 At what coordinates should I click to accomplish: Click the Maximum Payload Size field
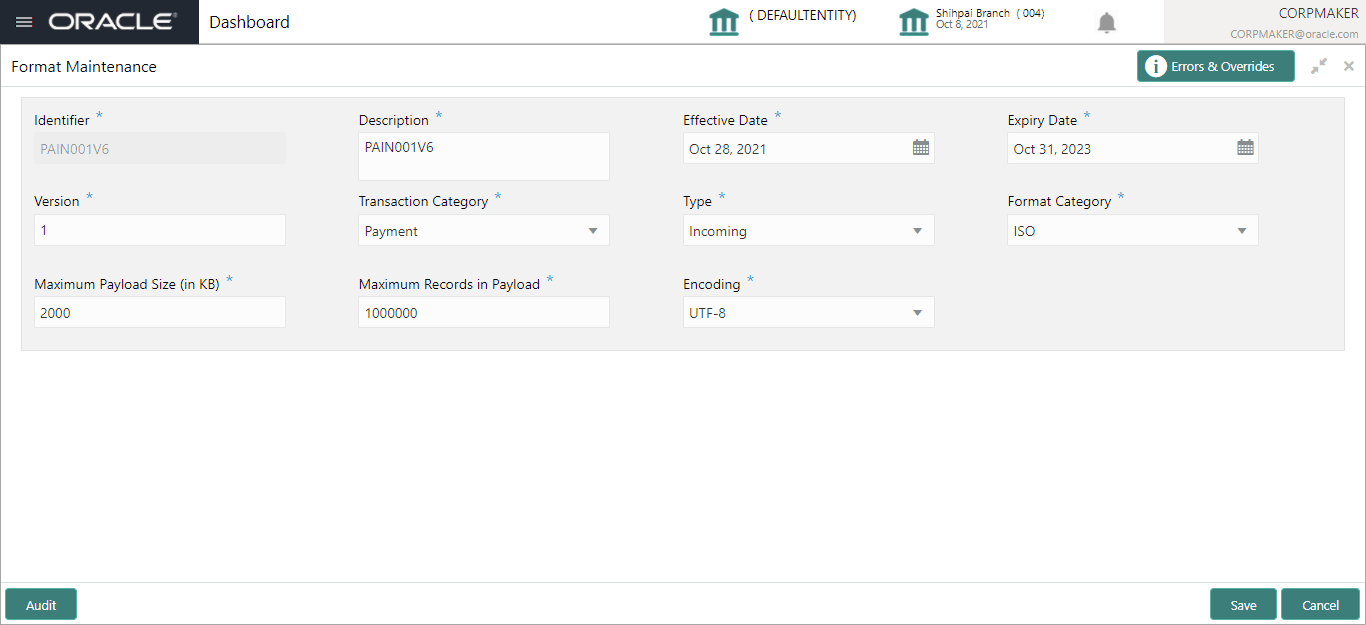click(x=160, y=313)
